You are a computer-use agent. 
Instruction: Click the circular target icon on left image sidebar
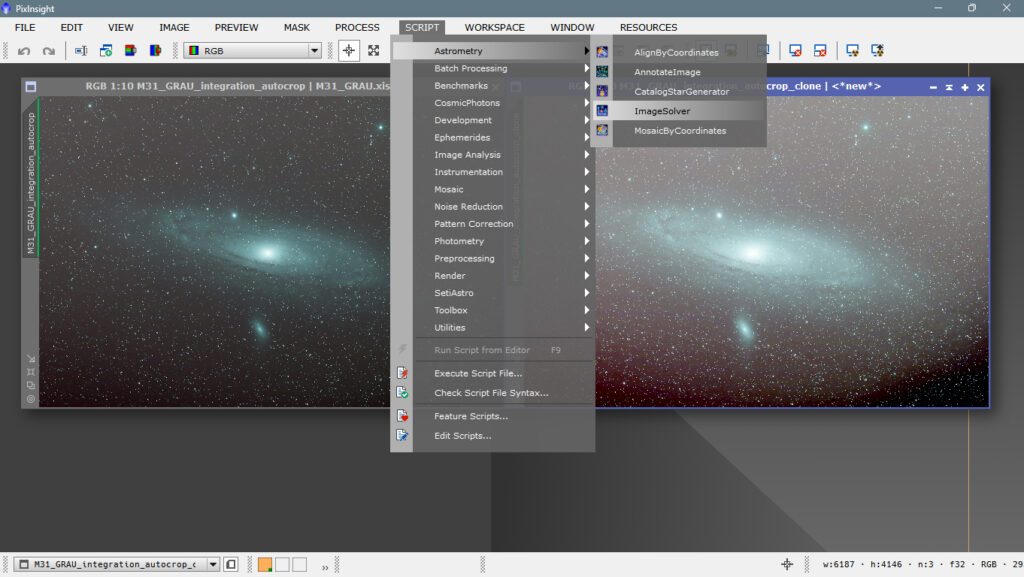31,399
